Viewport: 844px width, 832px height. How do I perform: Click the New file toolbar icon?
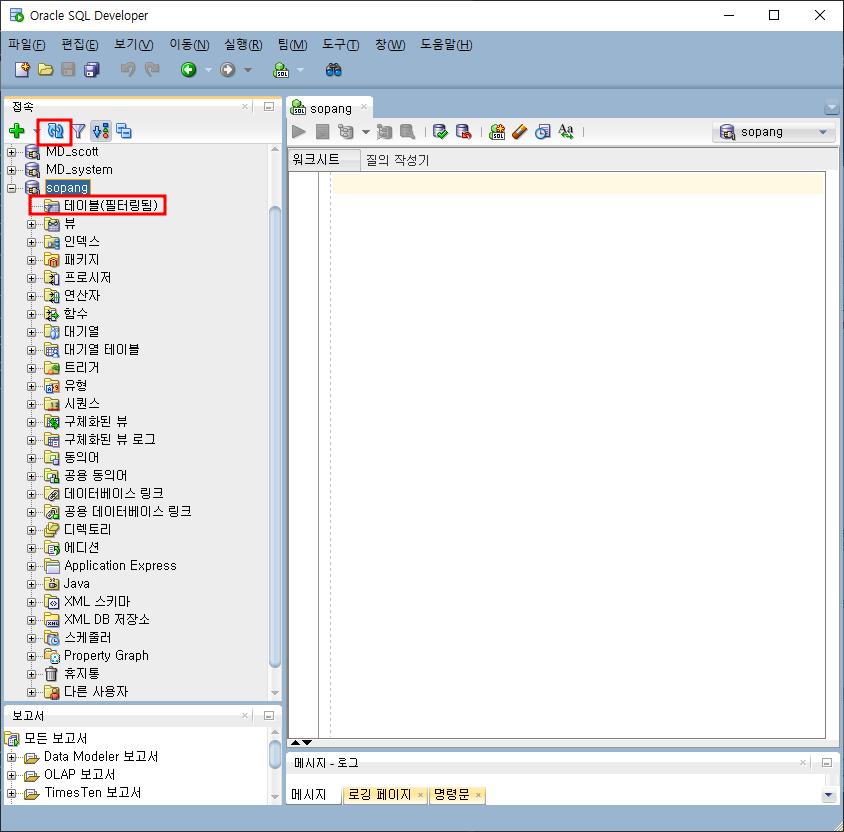[23, 69]
